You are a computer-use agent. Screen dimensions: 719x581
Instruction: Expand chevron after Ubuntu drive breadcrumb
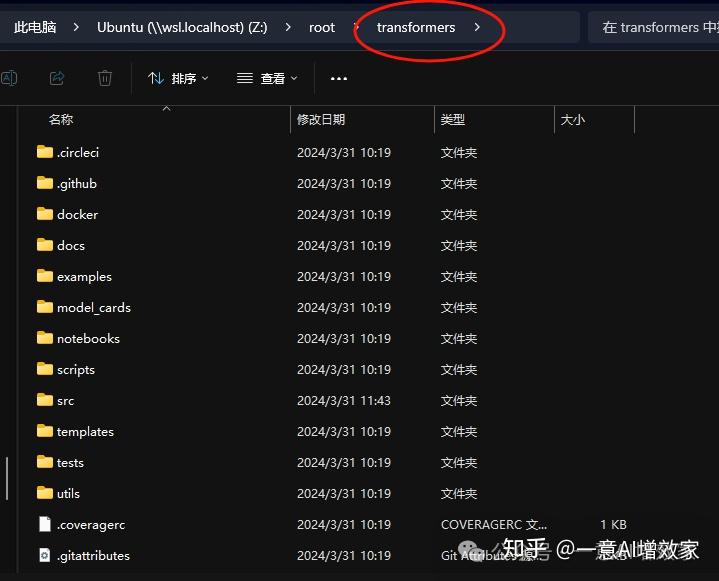point(288,28)
